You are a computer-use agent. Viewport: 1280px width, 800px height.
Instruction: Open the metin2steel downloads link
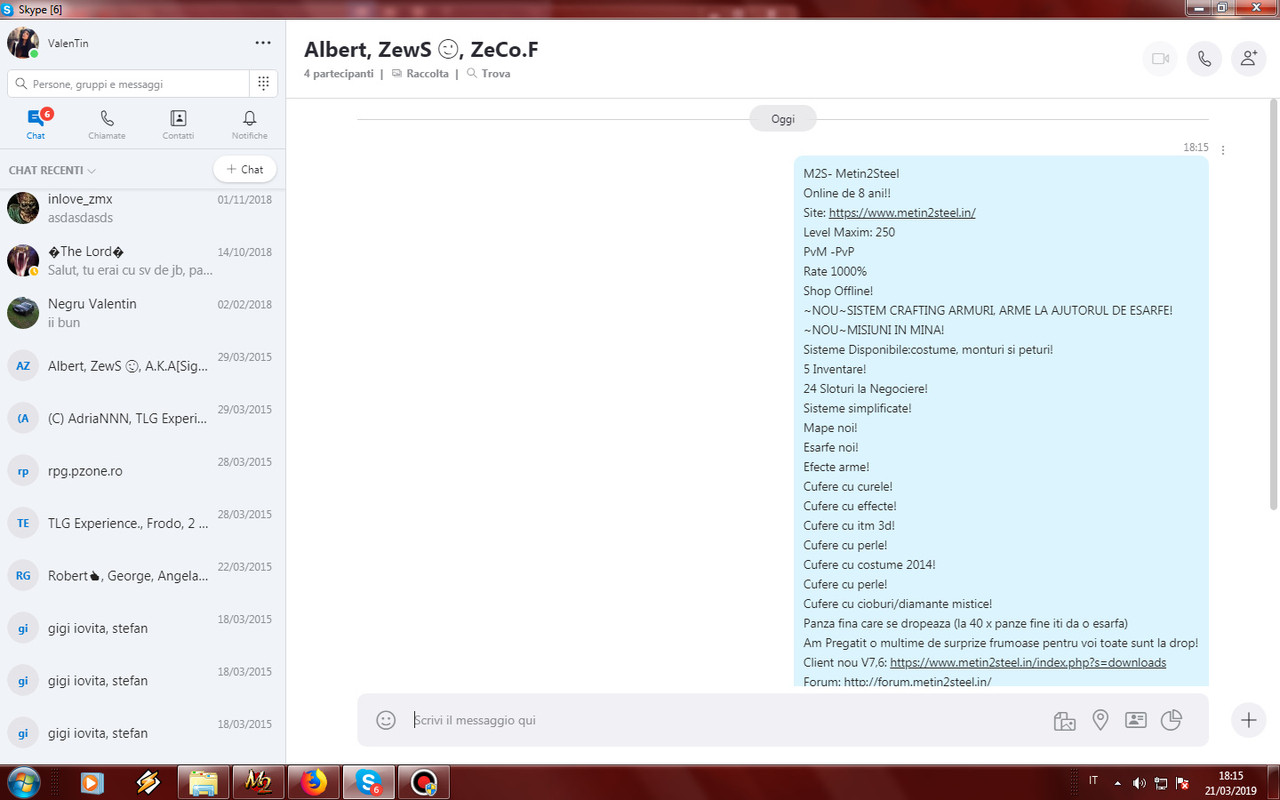point(1028,663)
